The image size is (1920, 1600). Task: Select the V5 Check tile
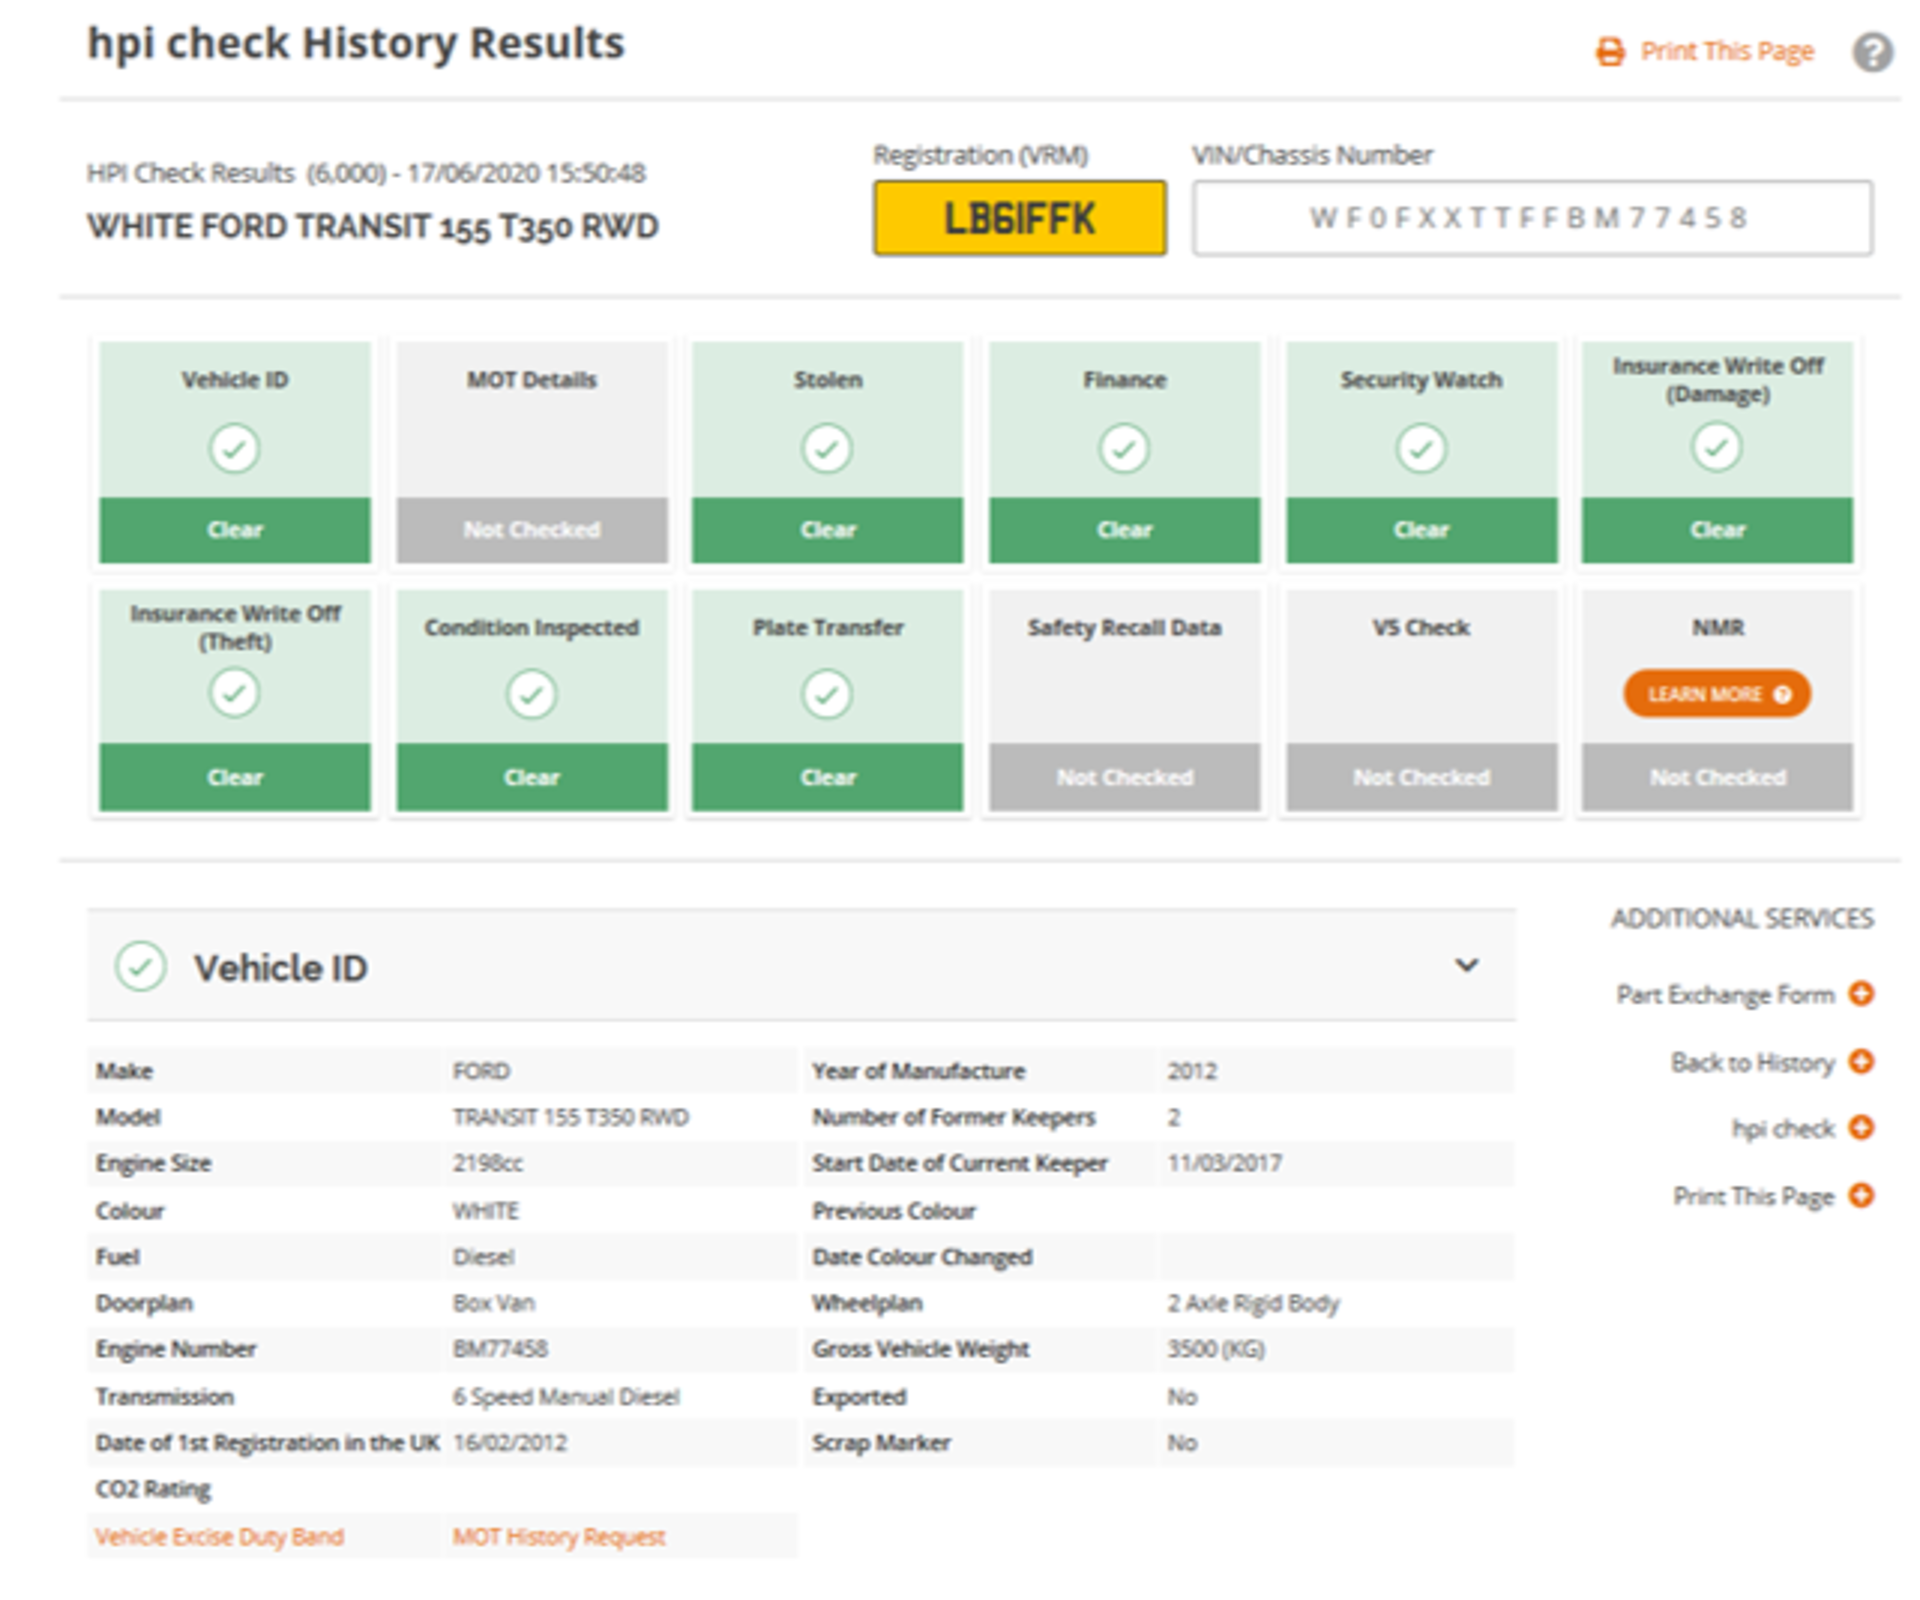tap(1421, 700)
